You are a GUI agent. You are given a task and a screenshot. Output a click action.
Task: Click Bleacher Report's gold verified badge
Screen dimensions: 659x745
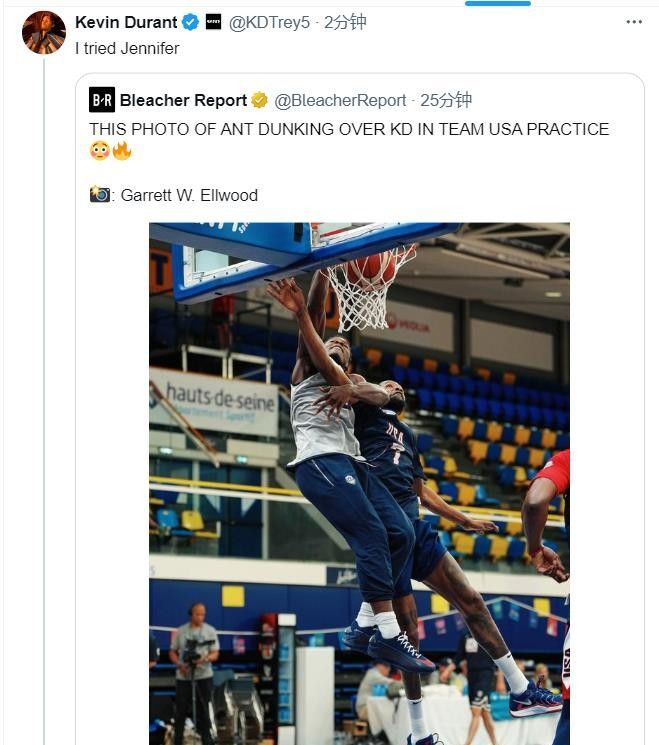[x=259, y=100]
